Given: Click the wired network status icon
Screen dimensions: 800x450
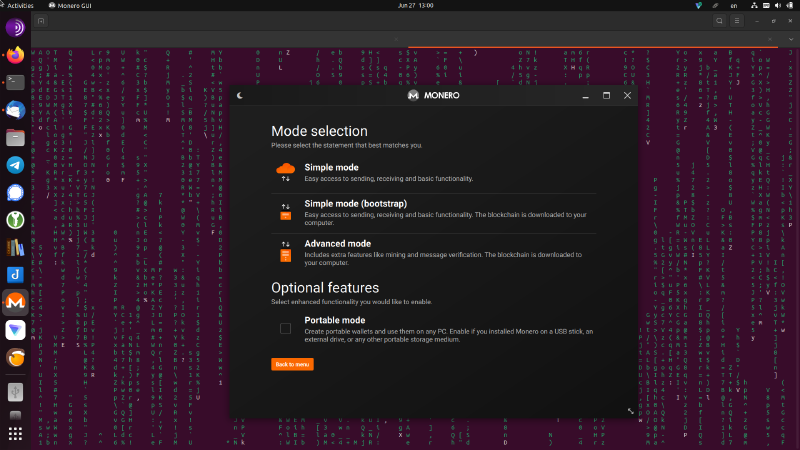Looking at the screenshot, I should tap(754, 6).
